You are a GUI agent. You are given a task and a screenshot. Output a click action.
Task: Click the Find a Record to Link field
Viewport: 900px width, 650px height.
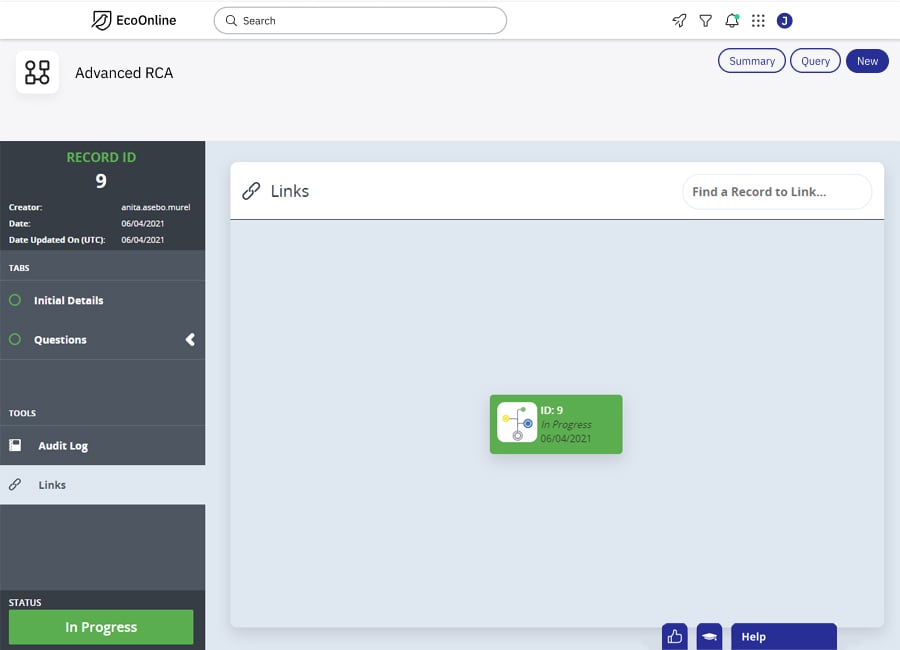pos(776,192)
